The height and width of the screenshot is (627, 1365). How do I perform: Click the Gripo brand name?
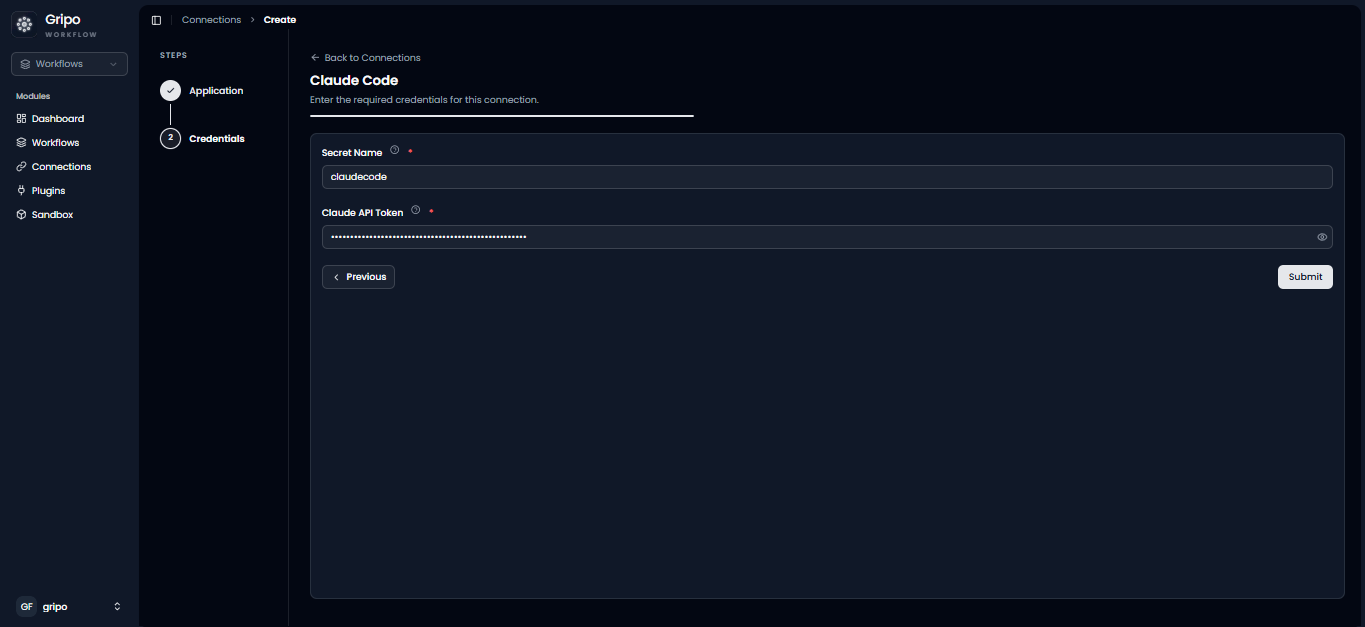point(63,20)
